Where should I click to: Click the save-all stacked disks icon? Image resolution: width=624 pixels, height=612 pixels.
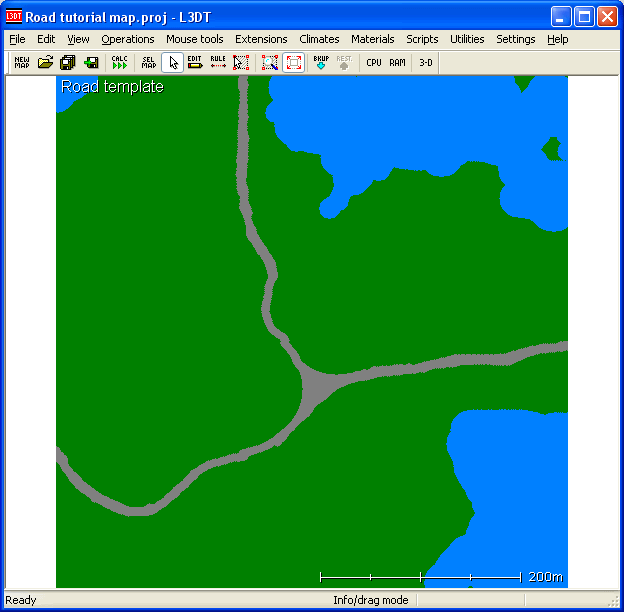pyautogui.click(x=68, y=63)
